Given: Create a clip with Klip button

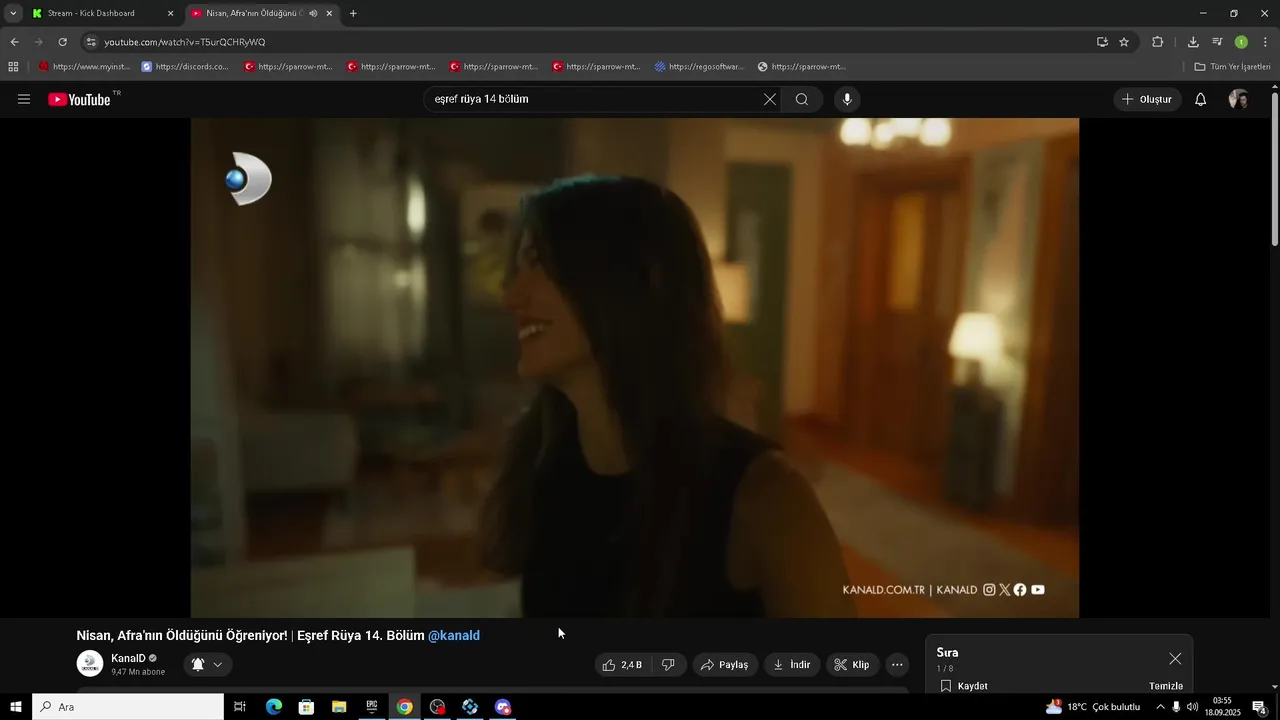Looking at the screenshot, I should click(x=852, y=665).
